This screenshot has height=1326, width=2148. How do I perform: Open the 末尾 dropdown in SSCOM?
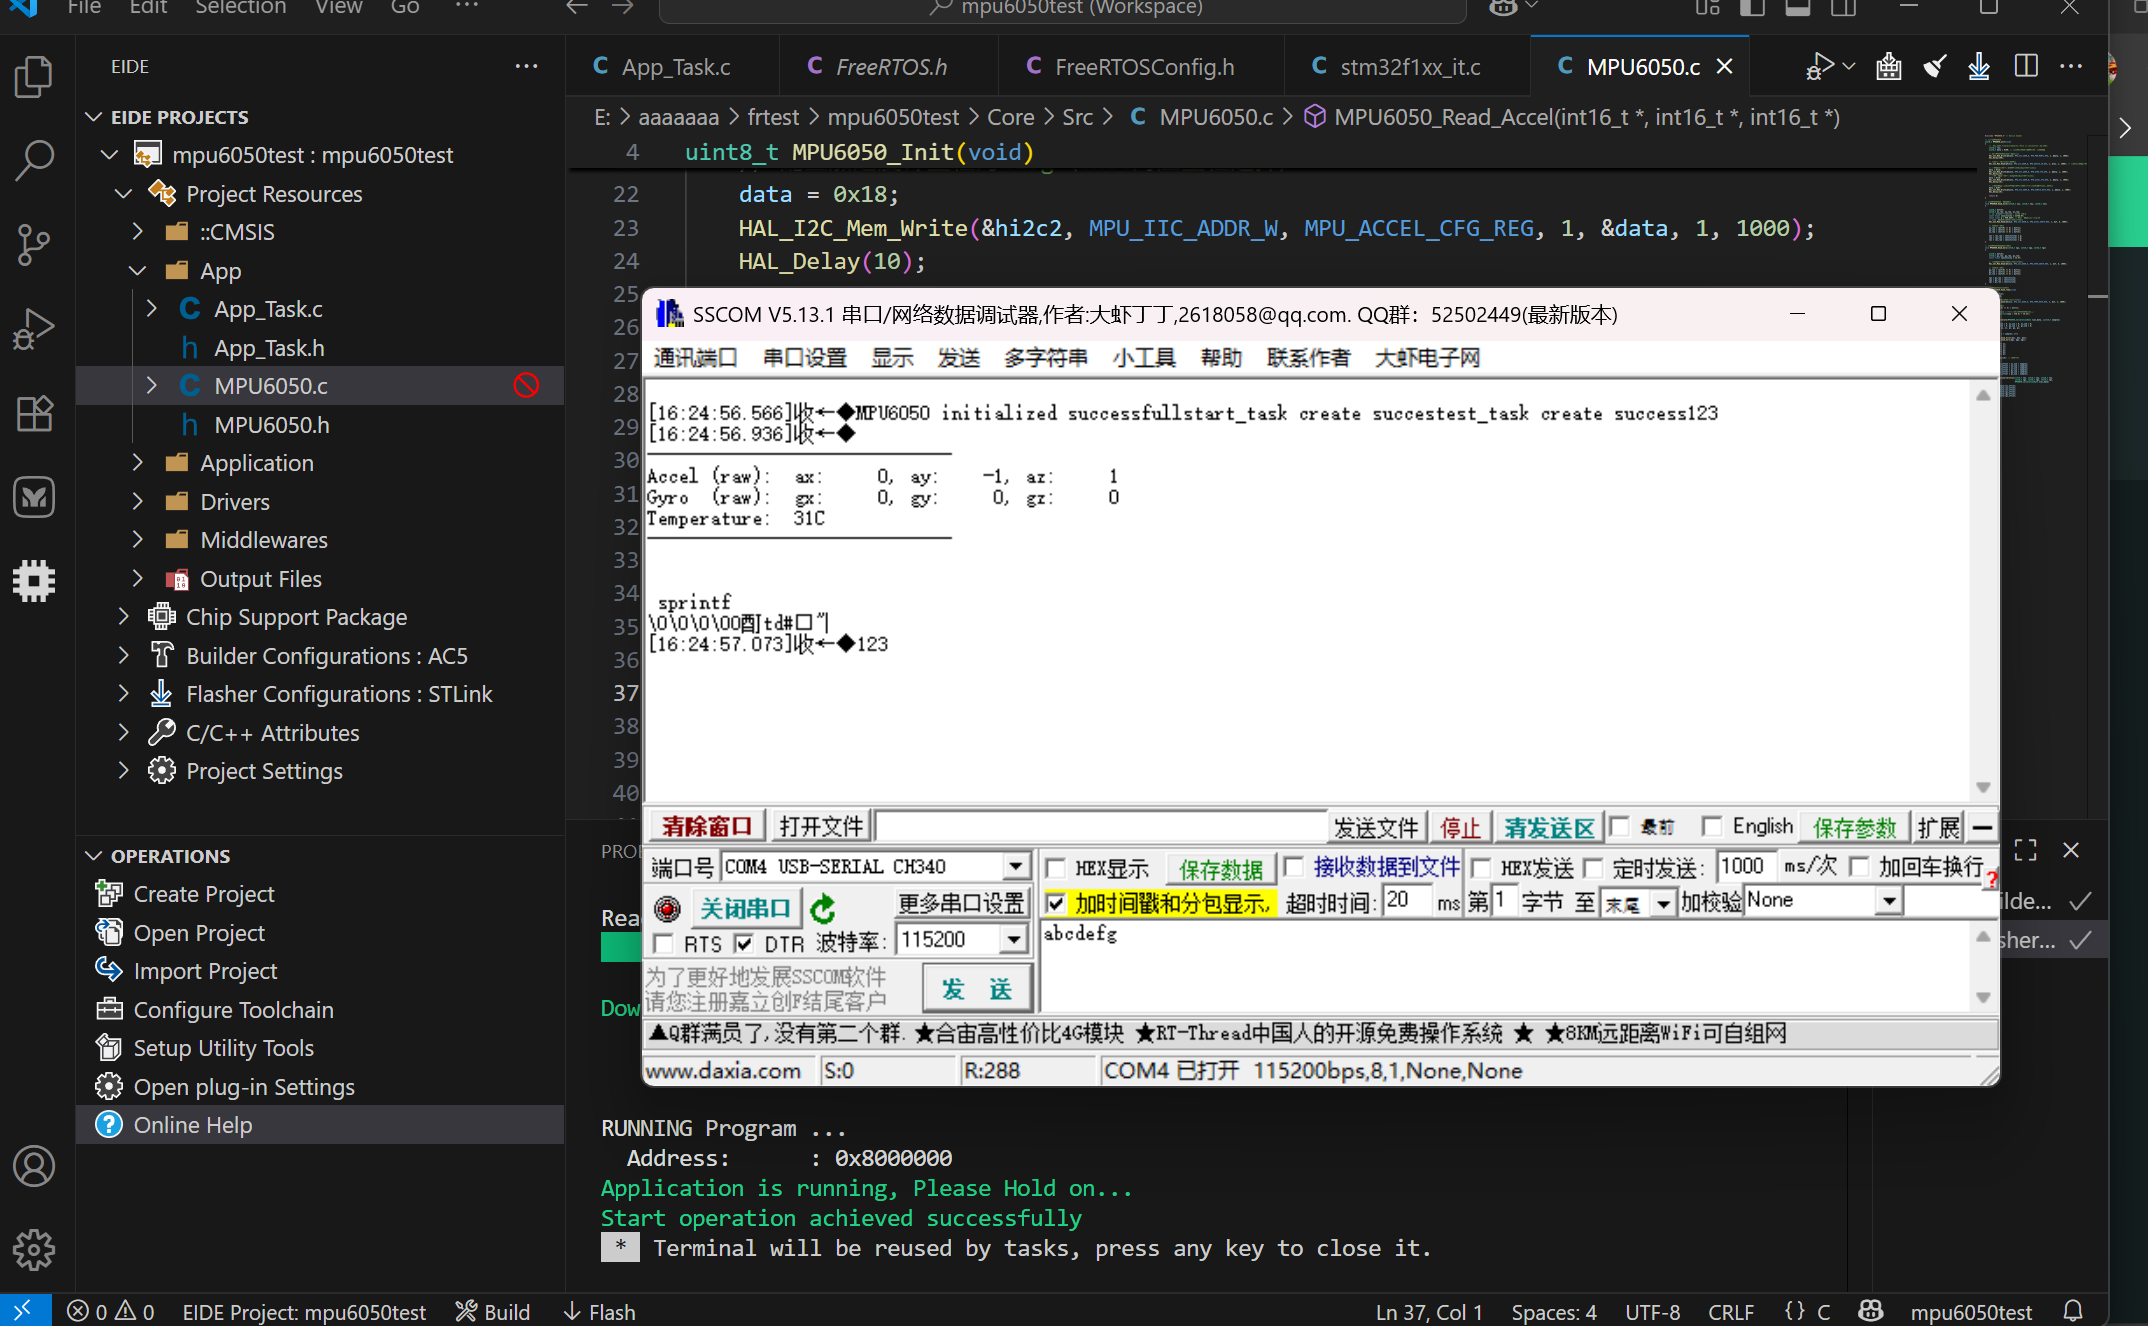[1663, 904]
